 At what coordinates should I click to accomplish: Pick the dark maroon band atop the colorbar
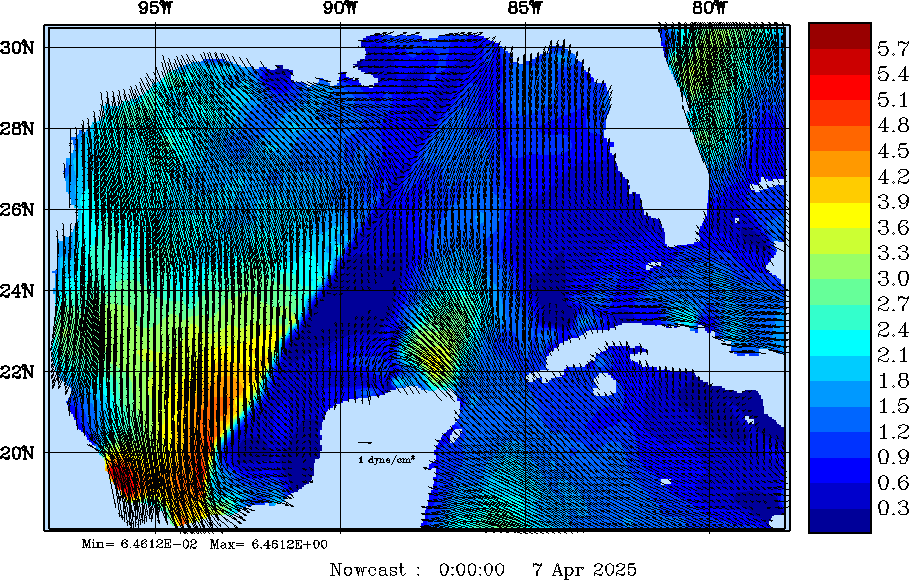tap(840, 36)
